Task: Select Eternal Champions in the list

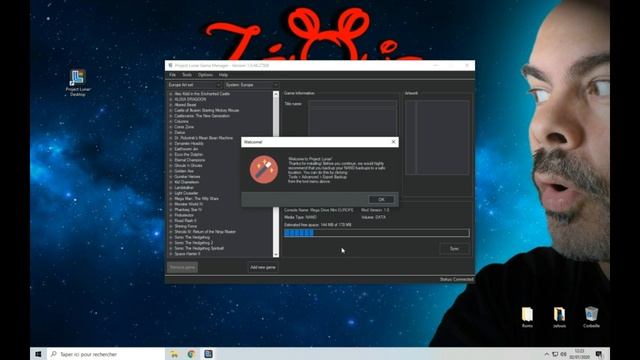Action: (x=189, y=160)
